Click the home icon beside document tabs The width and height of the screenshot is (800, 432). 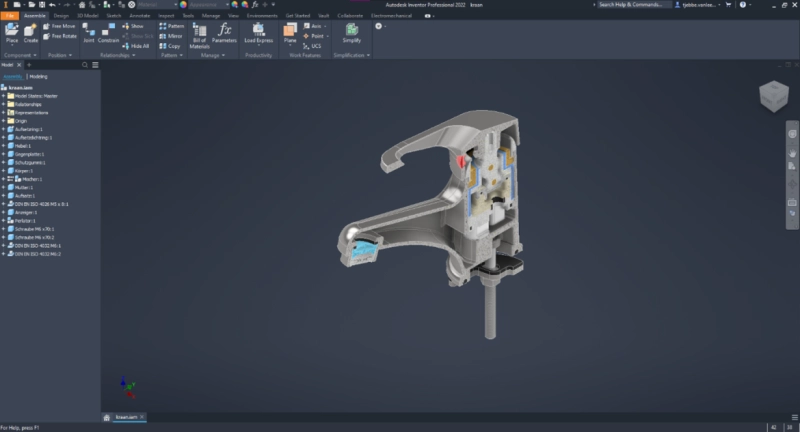pos(107,417)
